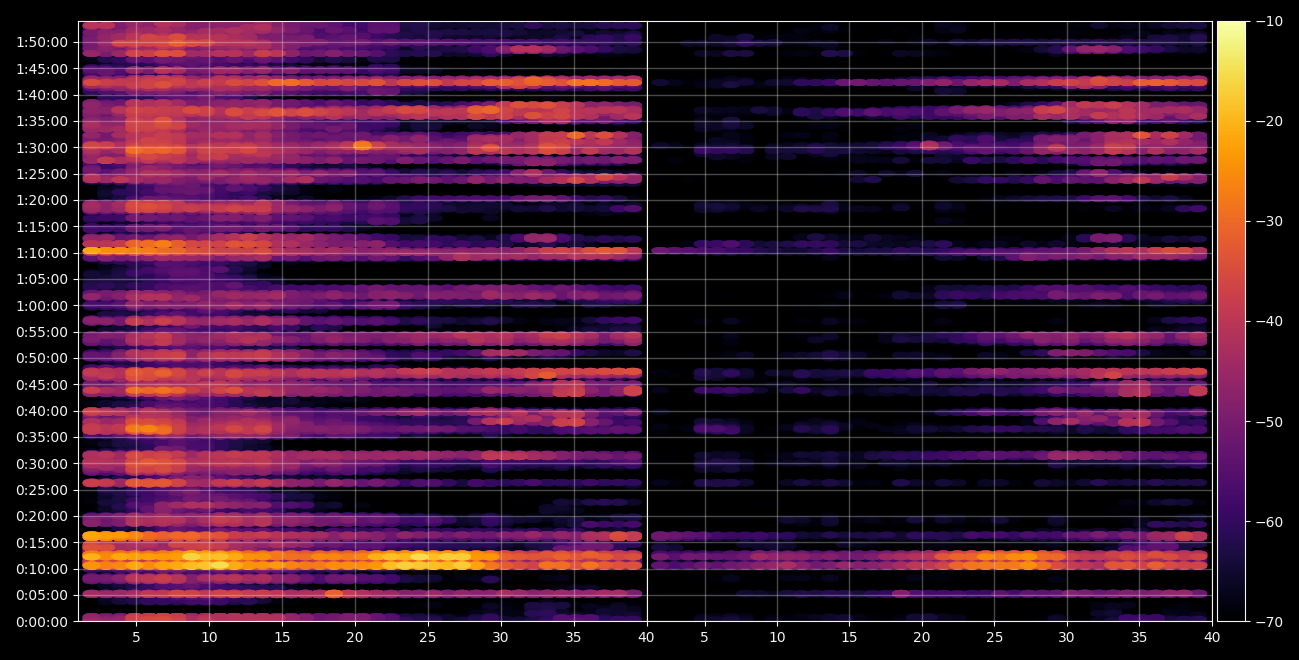Click the 1:40:00 time axis label
Image resolution: width=1299 pixels, height=660 pixels.
point(43,95)
